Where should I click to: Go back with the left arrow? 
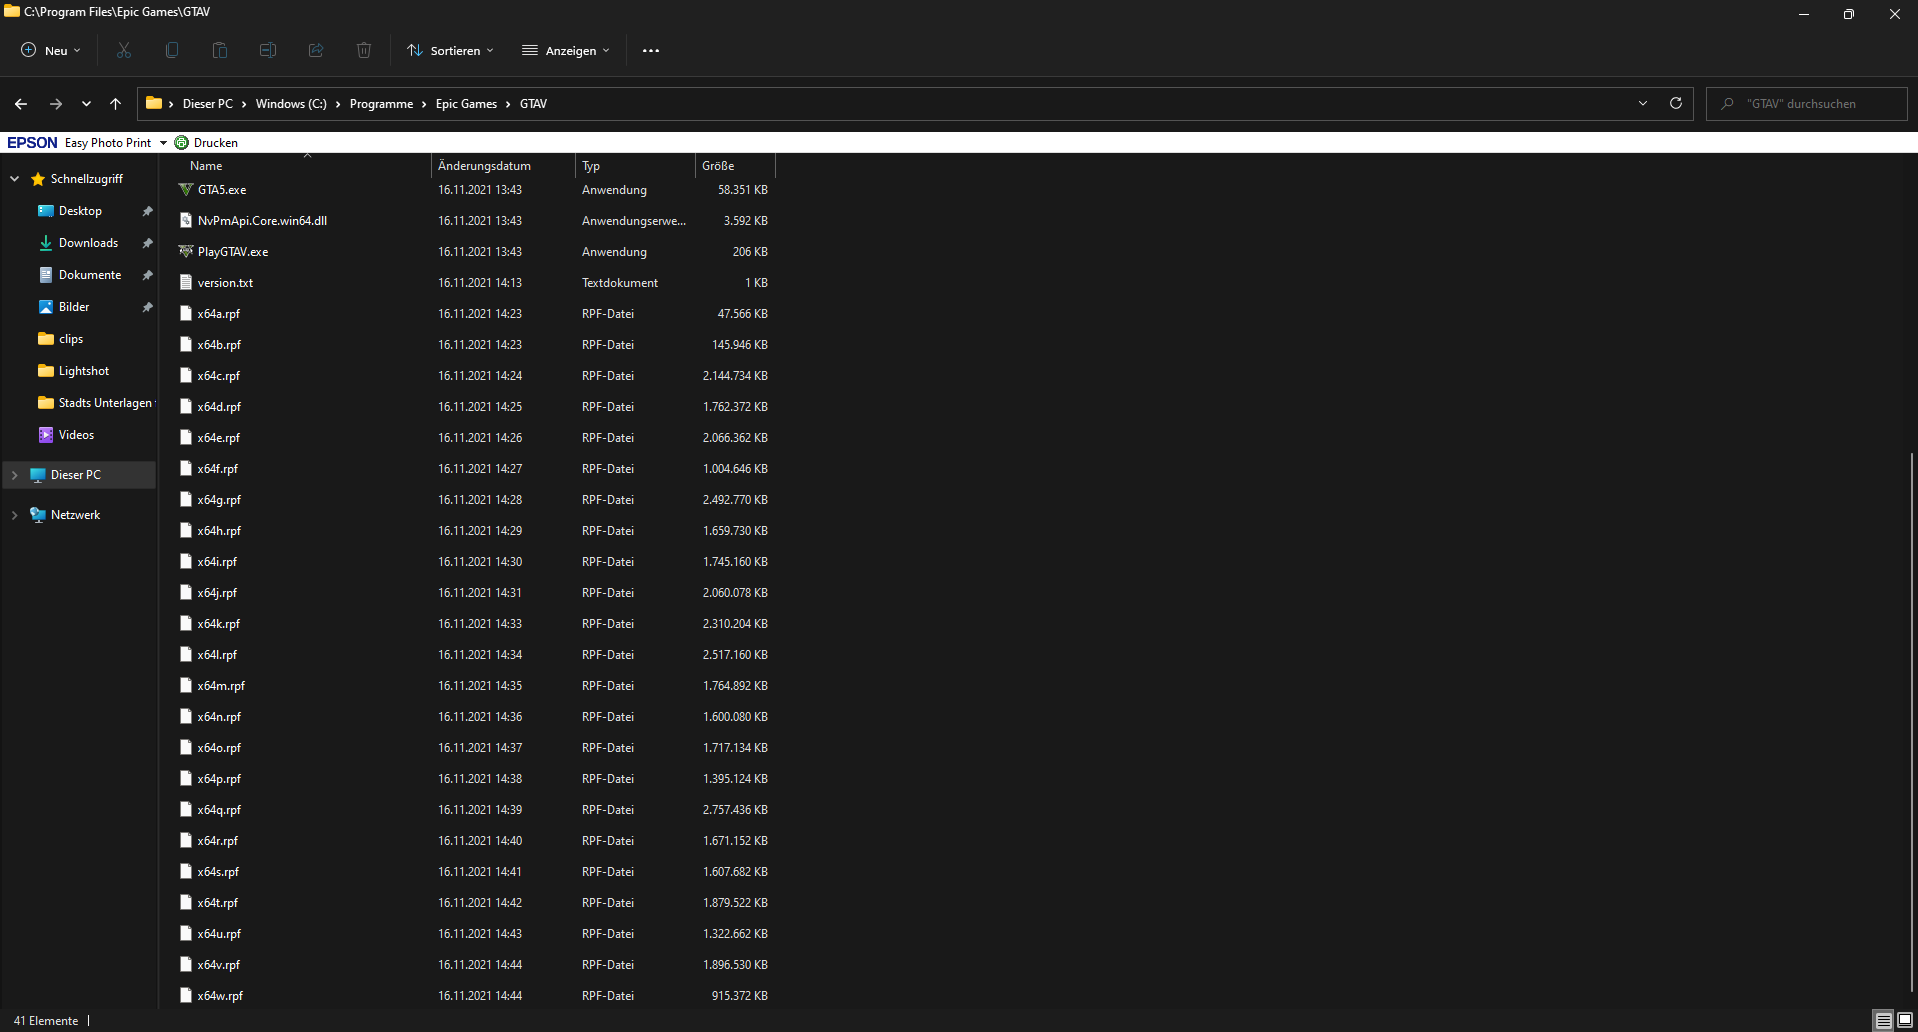pyautogui.click(x=21, y=104)
